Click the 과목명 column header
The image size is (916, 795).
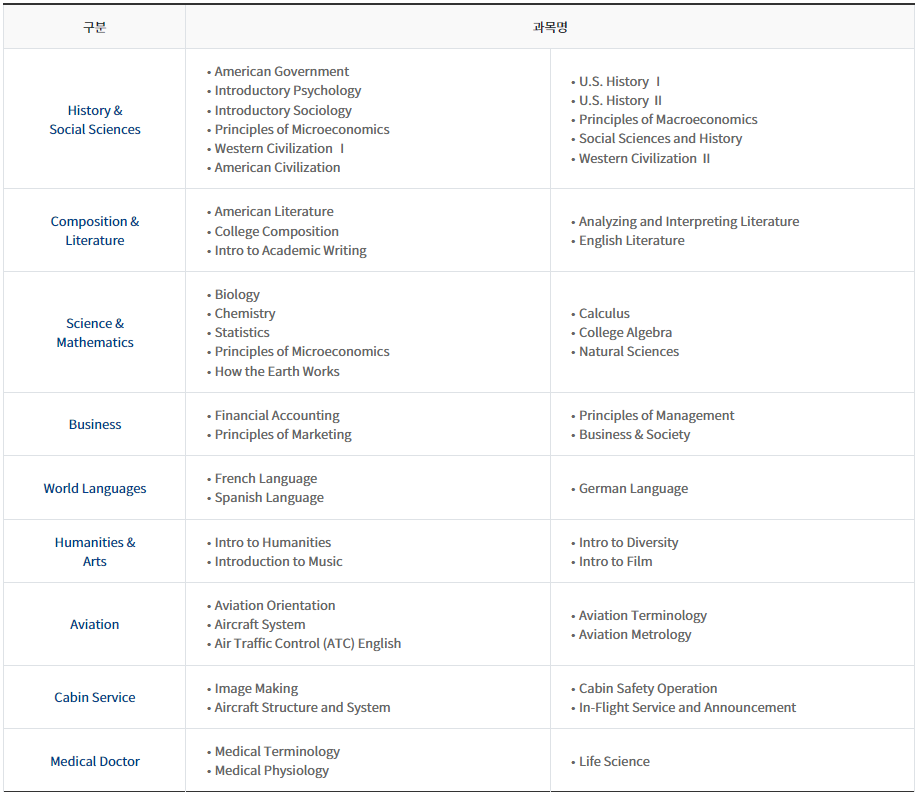550,28
